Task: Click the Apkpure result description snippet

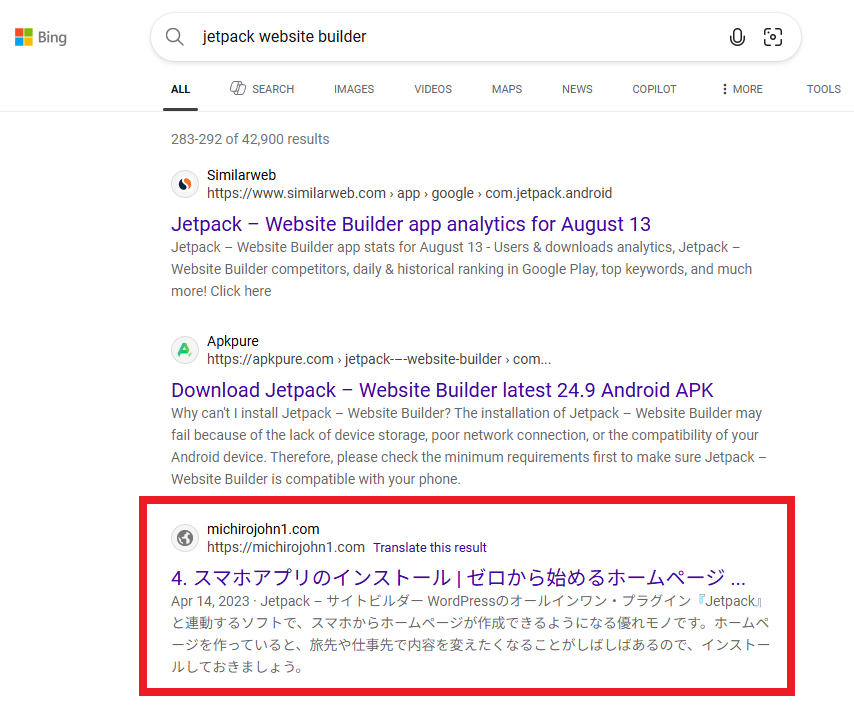Action: [468, 446]
